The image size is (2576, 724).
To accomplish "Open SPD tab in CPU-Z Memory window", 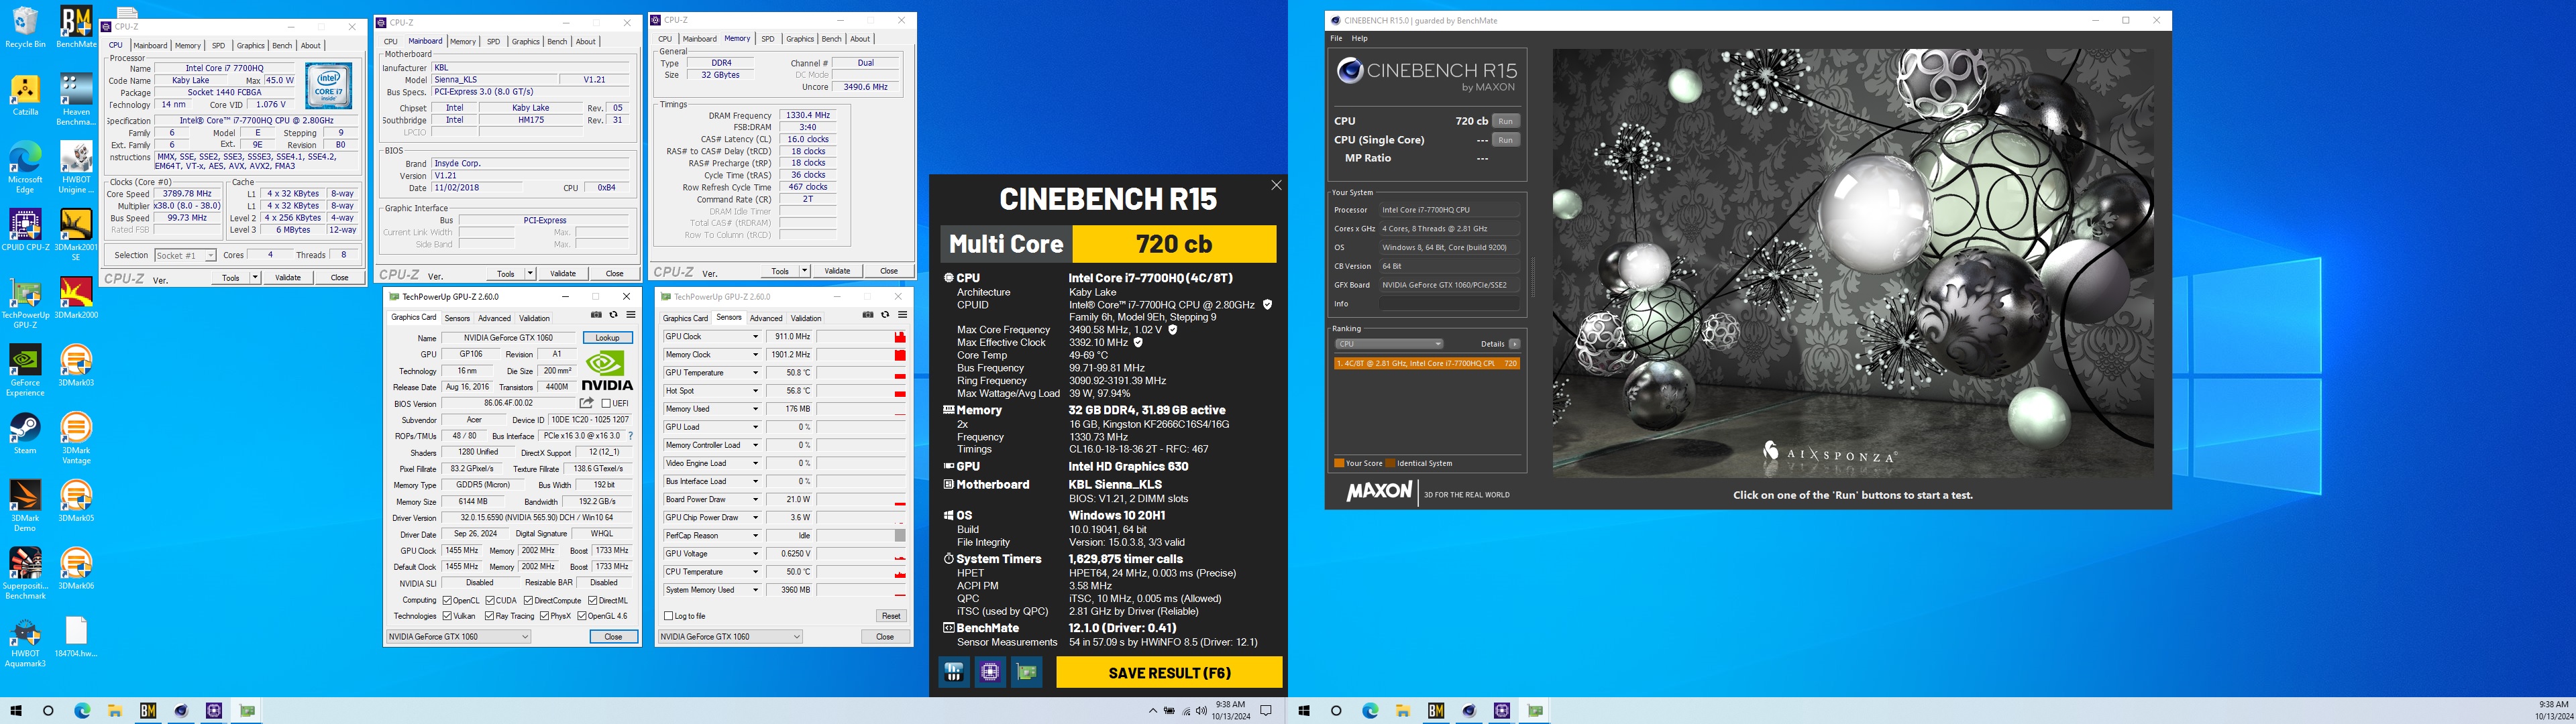I will (768, 39).
